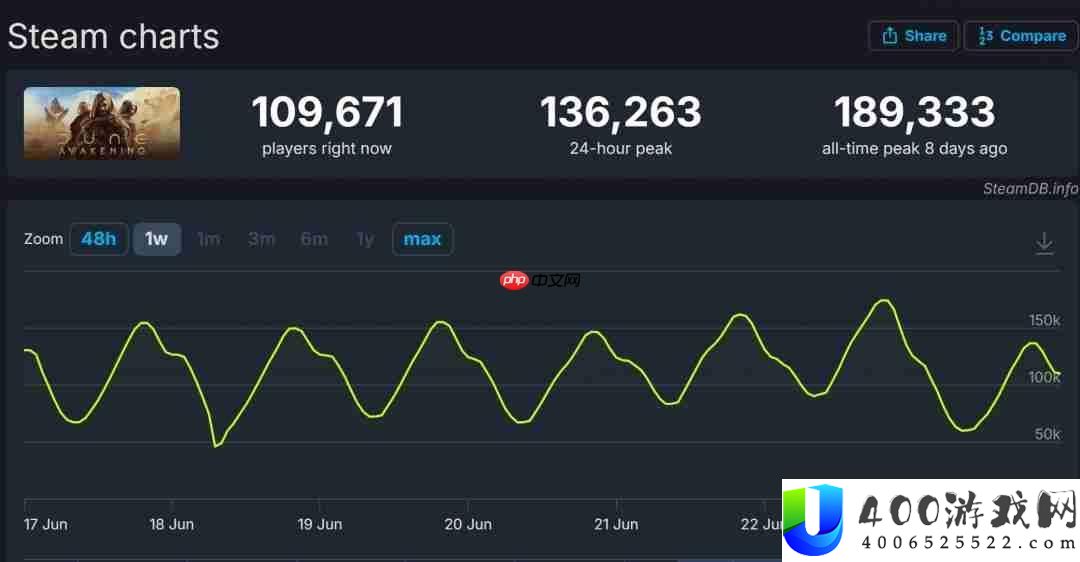The height and width of the screenshot is (562, 1080).
Task: Open the Dune Awakening game thumbnail
Action: click(x=102, y=123)
